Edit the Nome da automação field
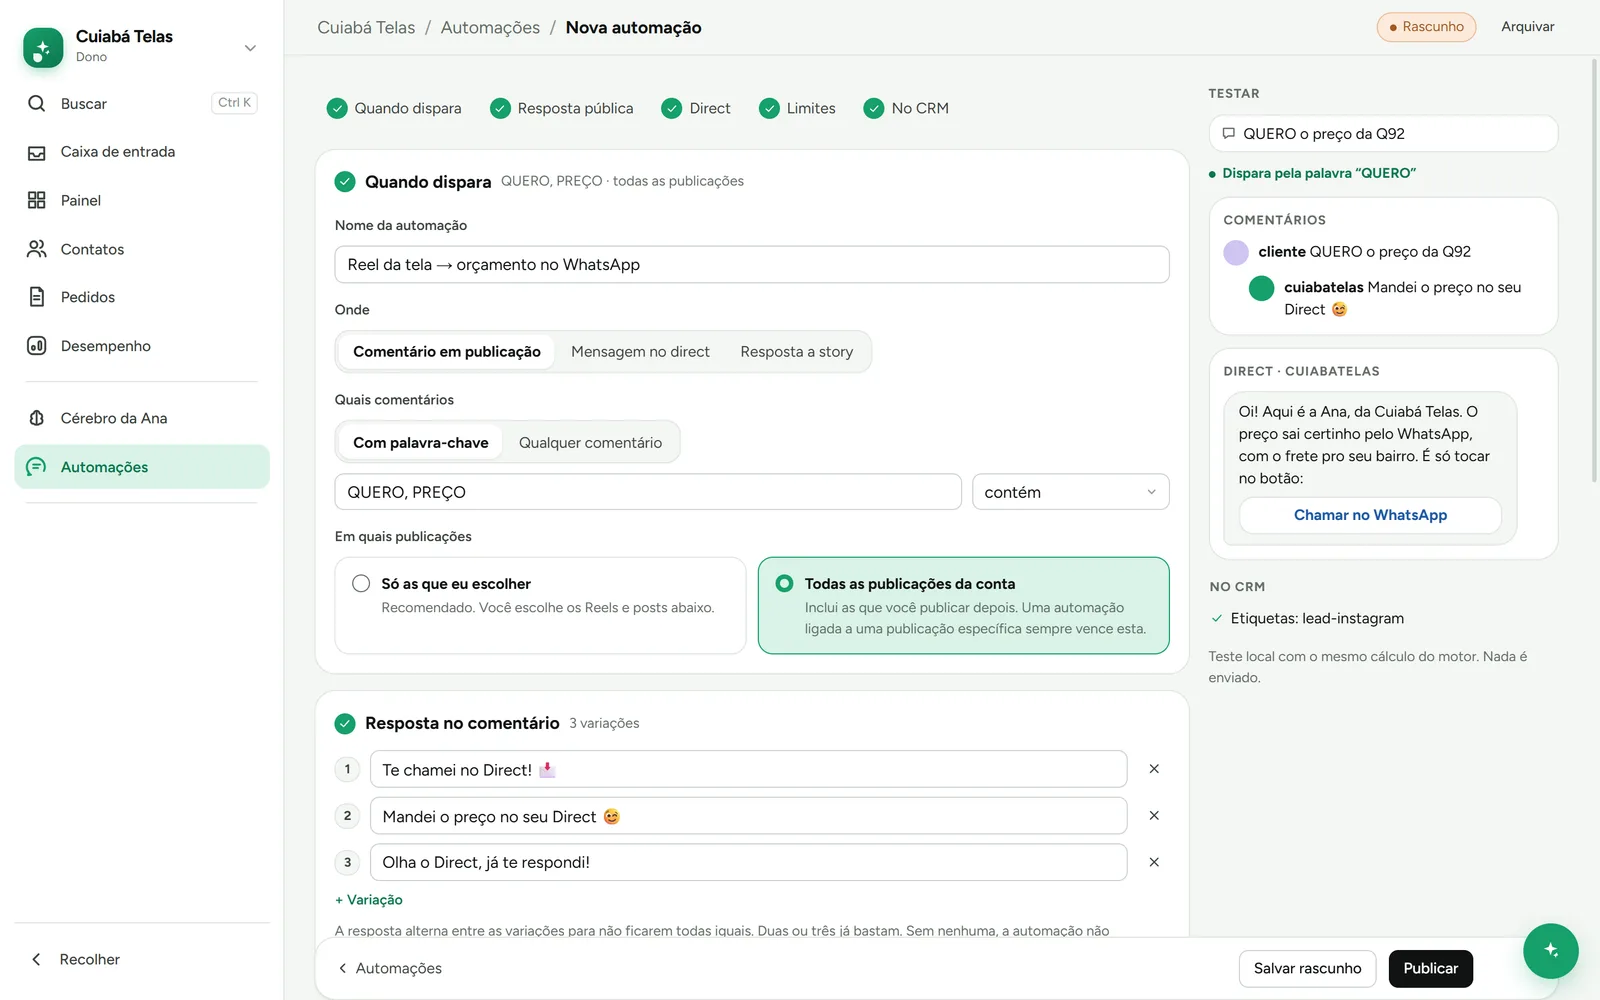Screen dimensions: 1600x1000 (x=752, y=265)
